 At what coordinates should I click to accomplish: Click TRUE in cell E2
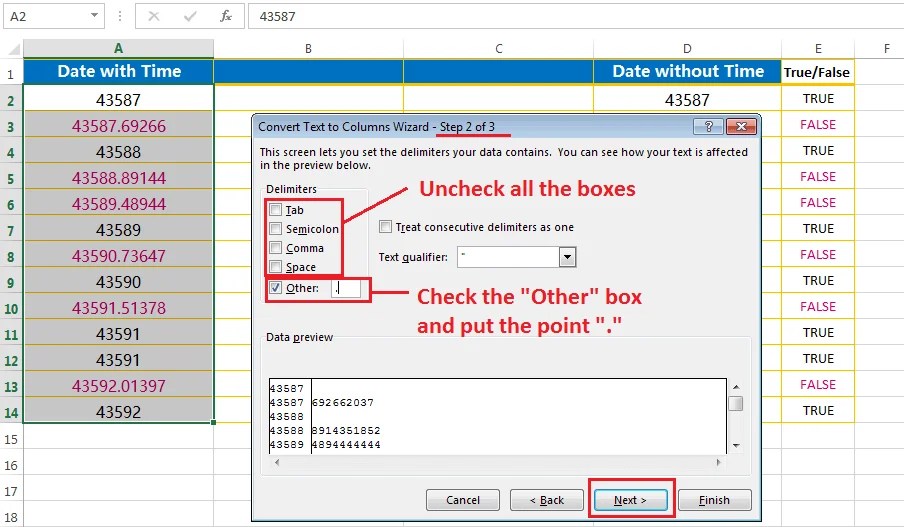point(818,99)
